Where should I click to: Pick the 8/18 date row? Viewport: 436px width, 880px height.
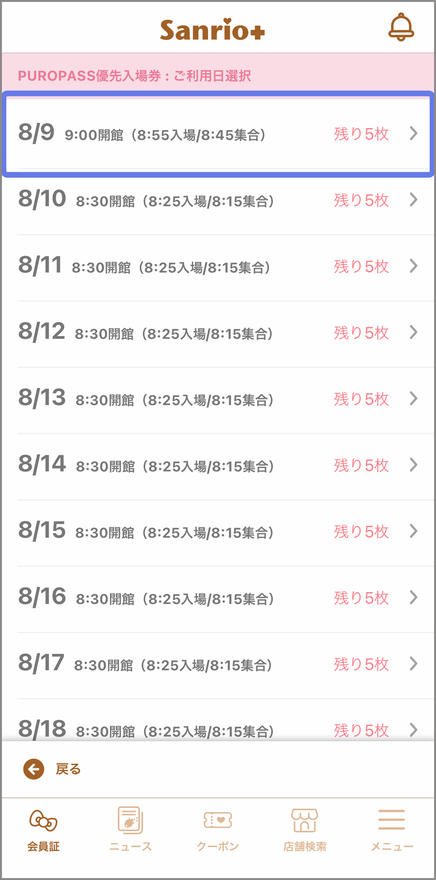click(218, 722)
